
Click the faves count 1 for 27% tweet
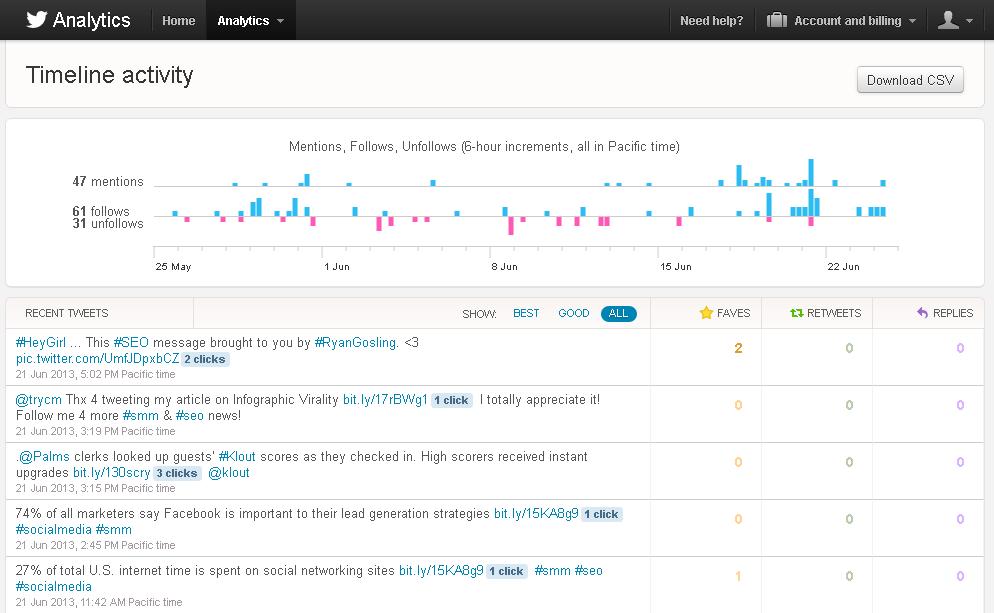click(x=739, y=576)
